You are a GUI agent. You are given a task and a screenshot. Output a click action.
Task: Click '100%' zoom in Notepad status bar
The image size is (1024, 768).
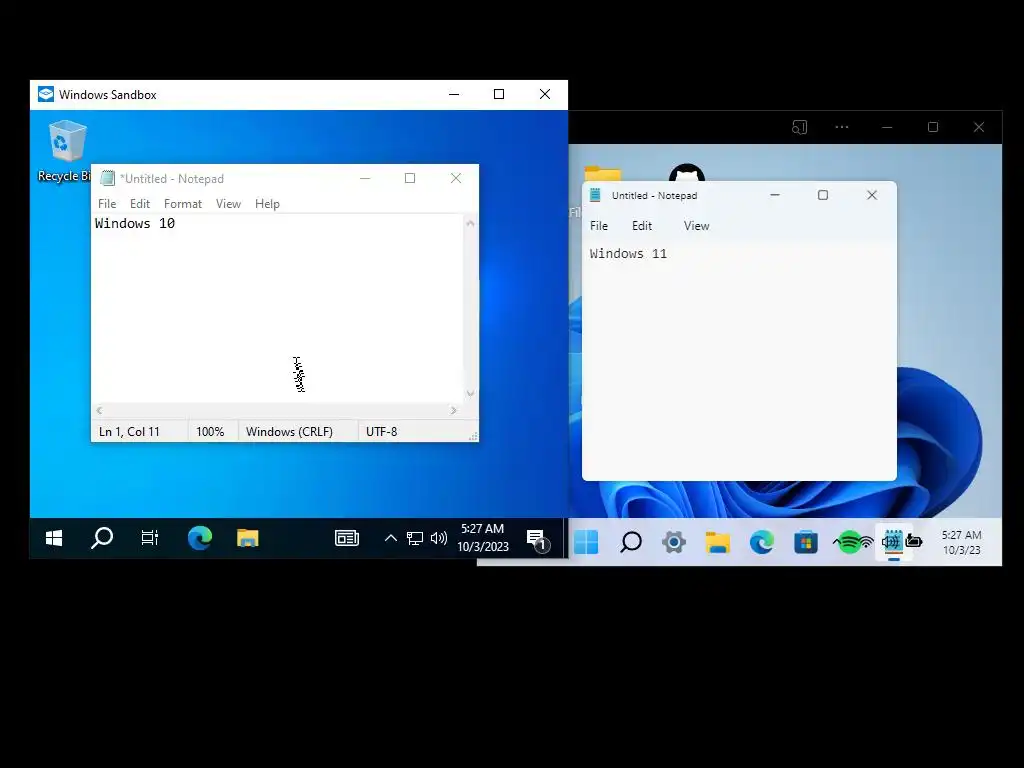click(210, 432)
